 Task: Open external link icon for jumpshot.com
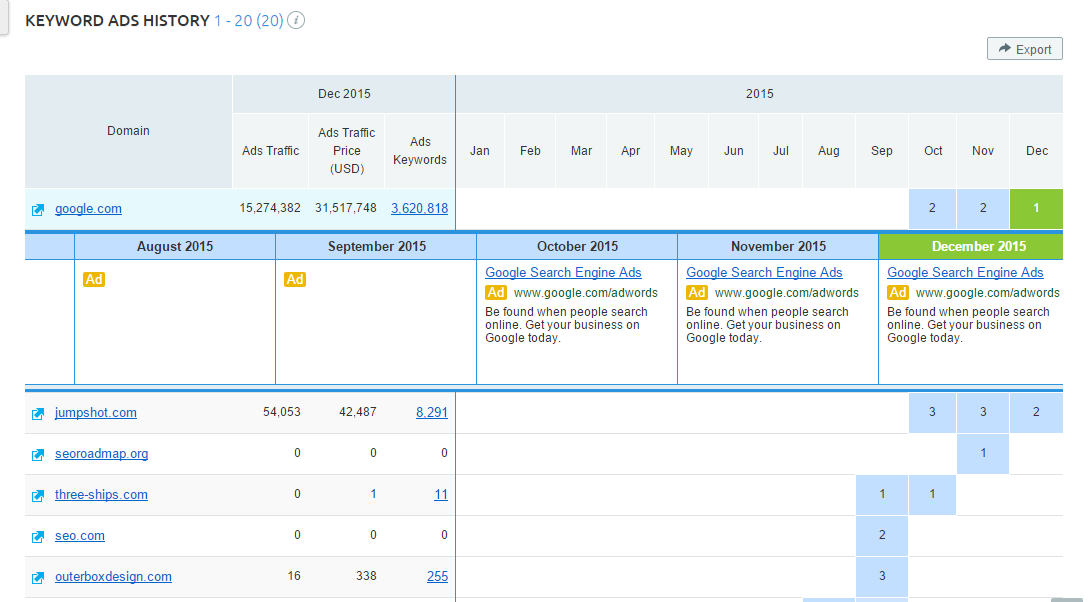[x=38, y=414]
